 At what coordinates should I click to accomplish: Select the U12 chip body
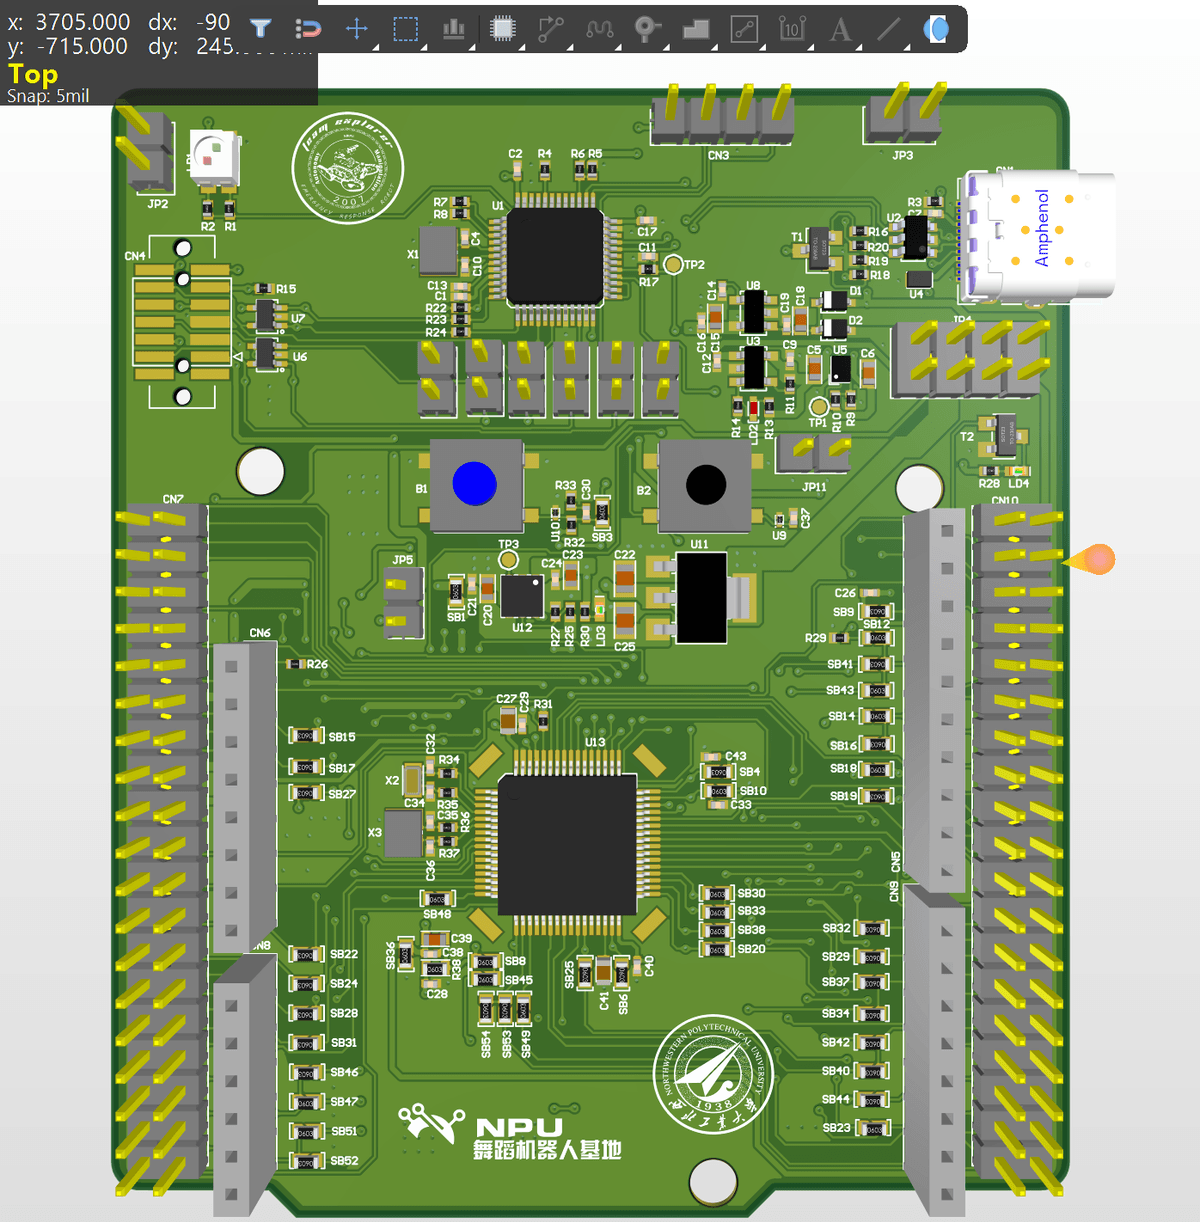[522, 596]
